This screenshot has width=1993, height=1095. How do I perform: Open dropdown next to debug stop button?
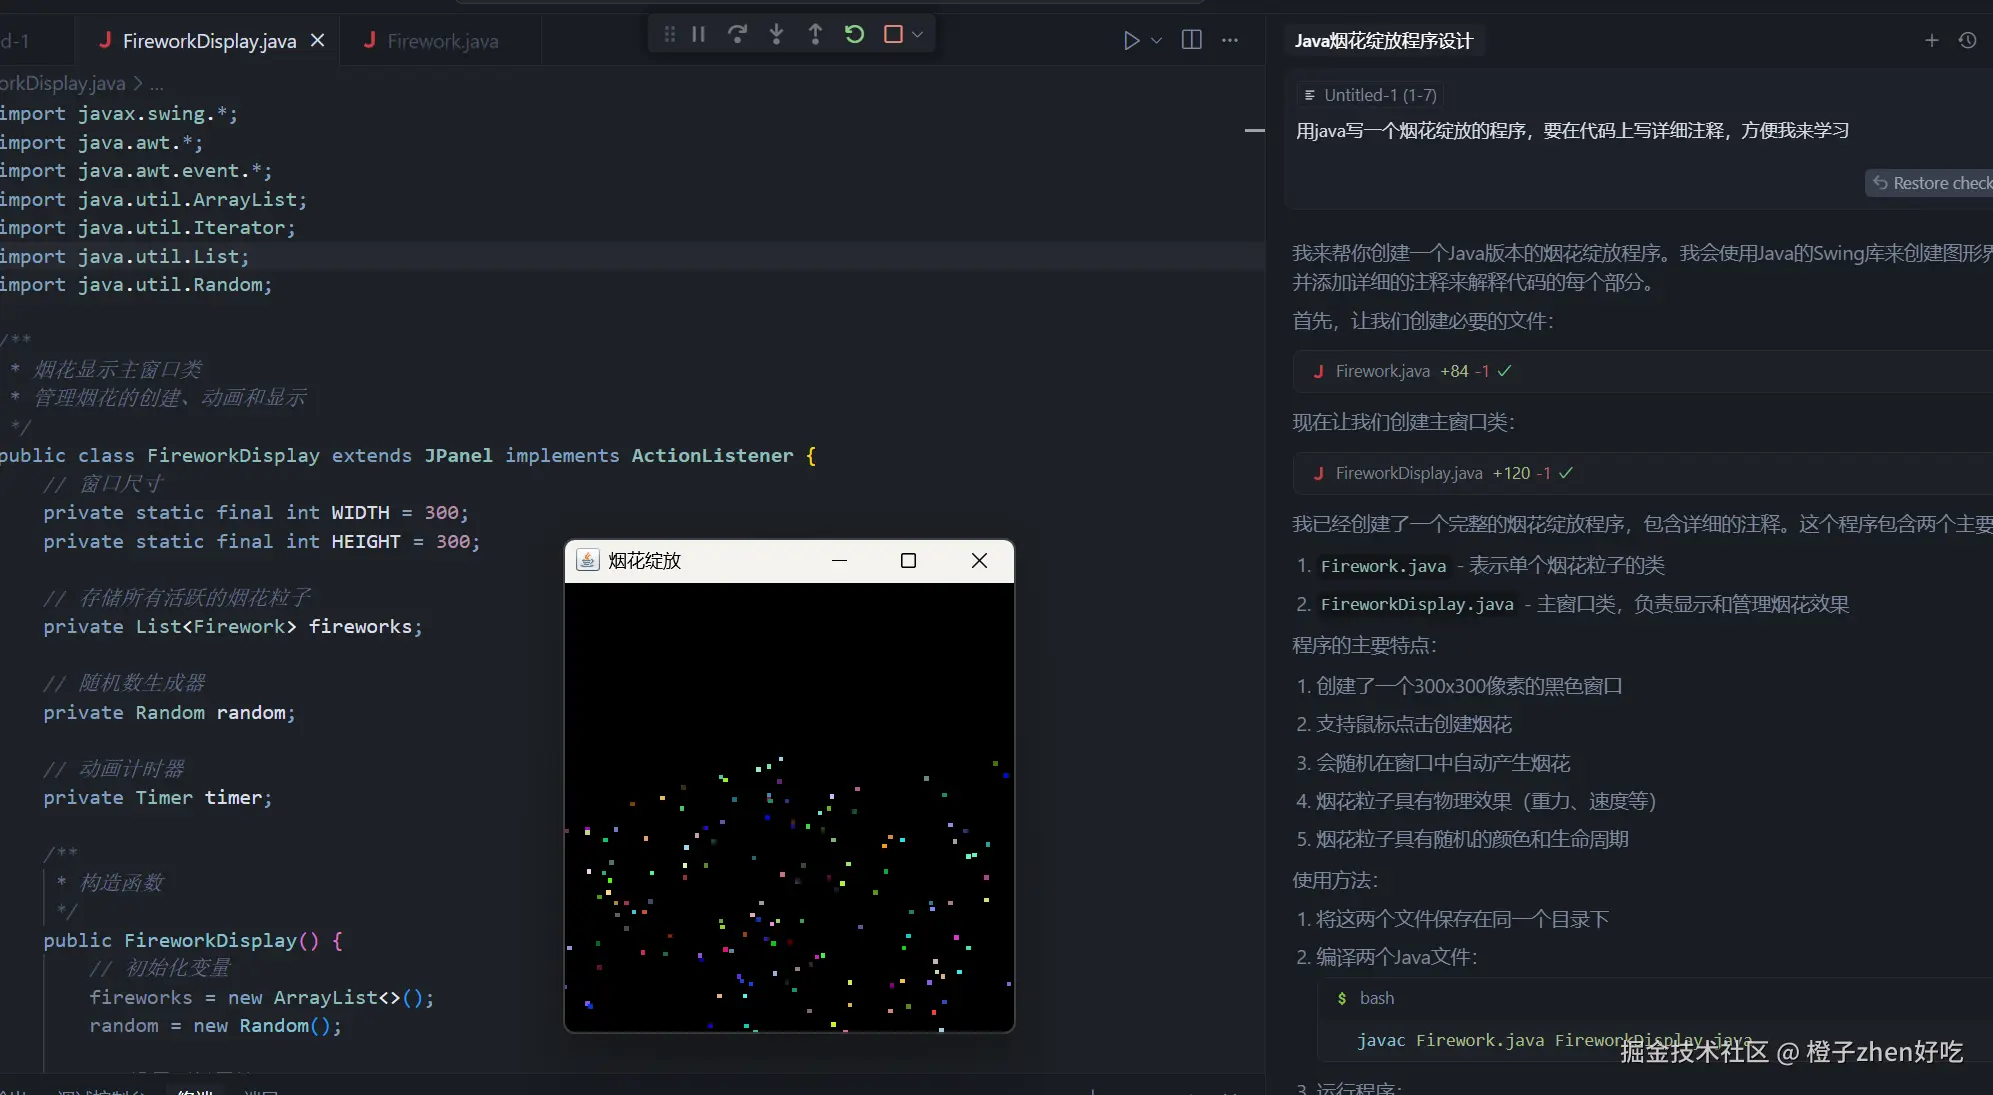tap(918, 34)
